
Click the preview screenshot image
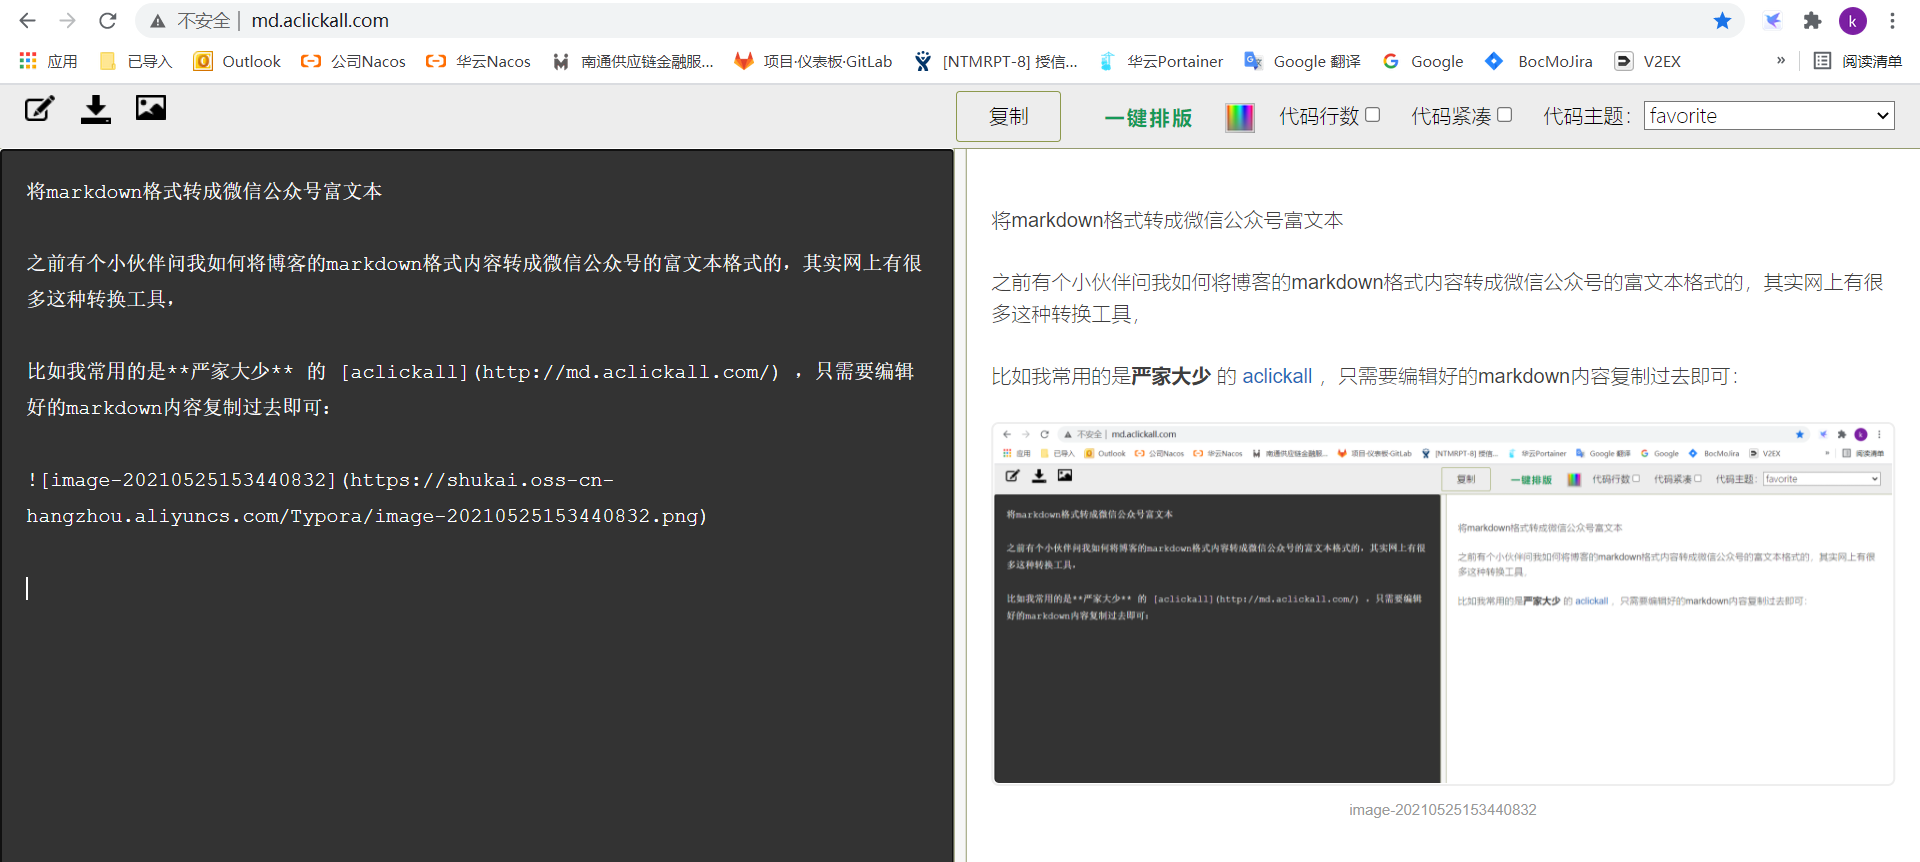click(x=1443, y=604)
